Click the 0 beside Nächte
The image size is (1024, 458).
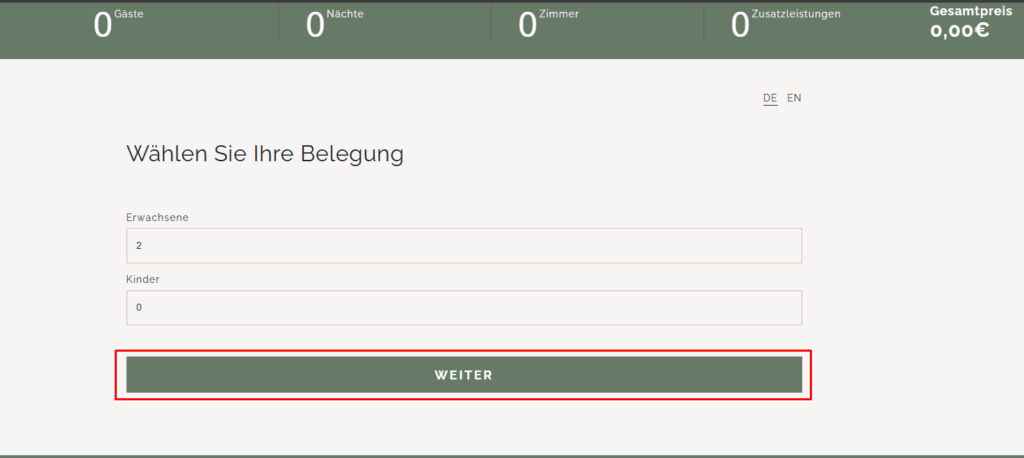click(315, 26)
